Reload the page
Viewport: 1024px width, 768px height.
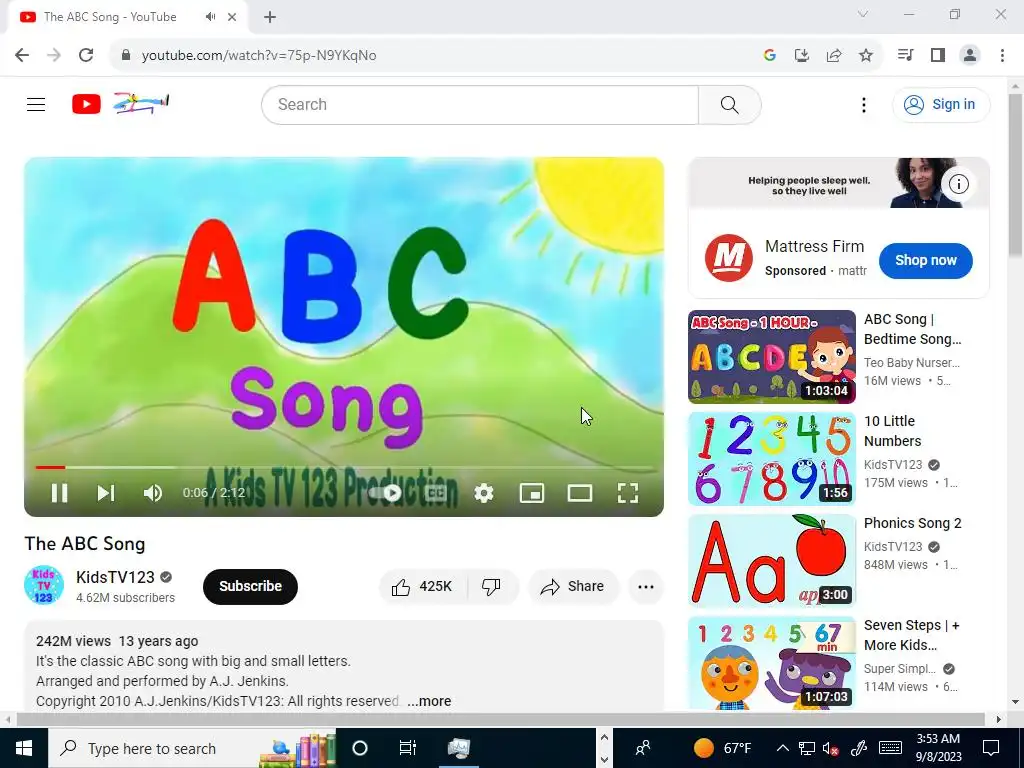click(x=86, y=56)
